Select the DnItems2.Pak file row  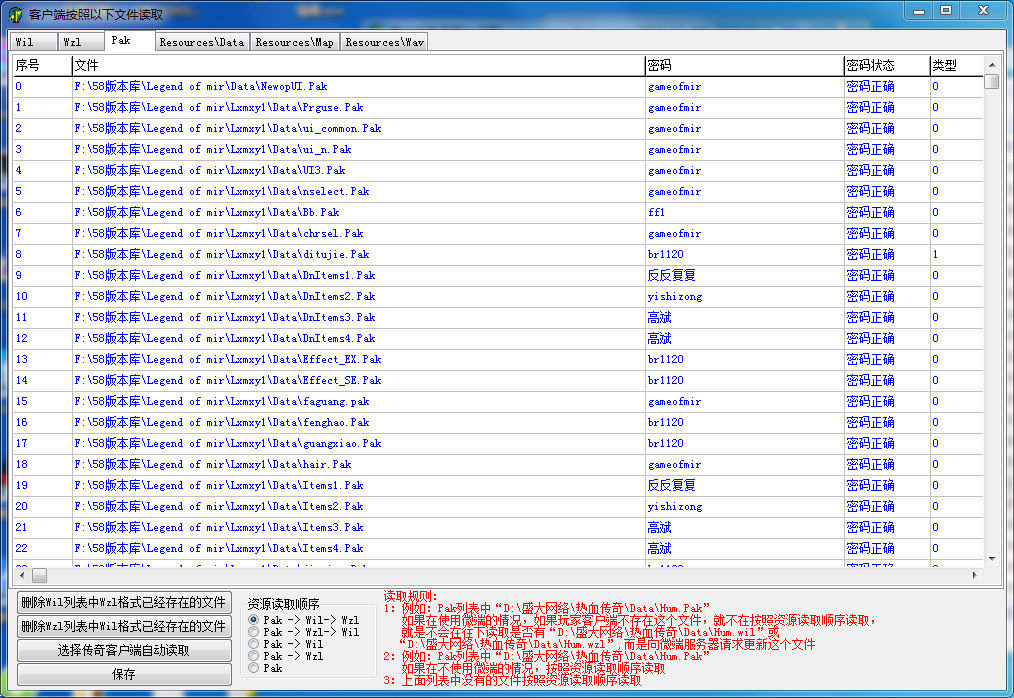pos(498,296)
